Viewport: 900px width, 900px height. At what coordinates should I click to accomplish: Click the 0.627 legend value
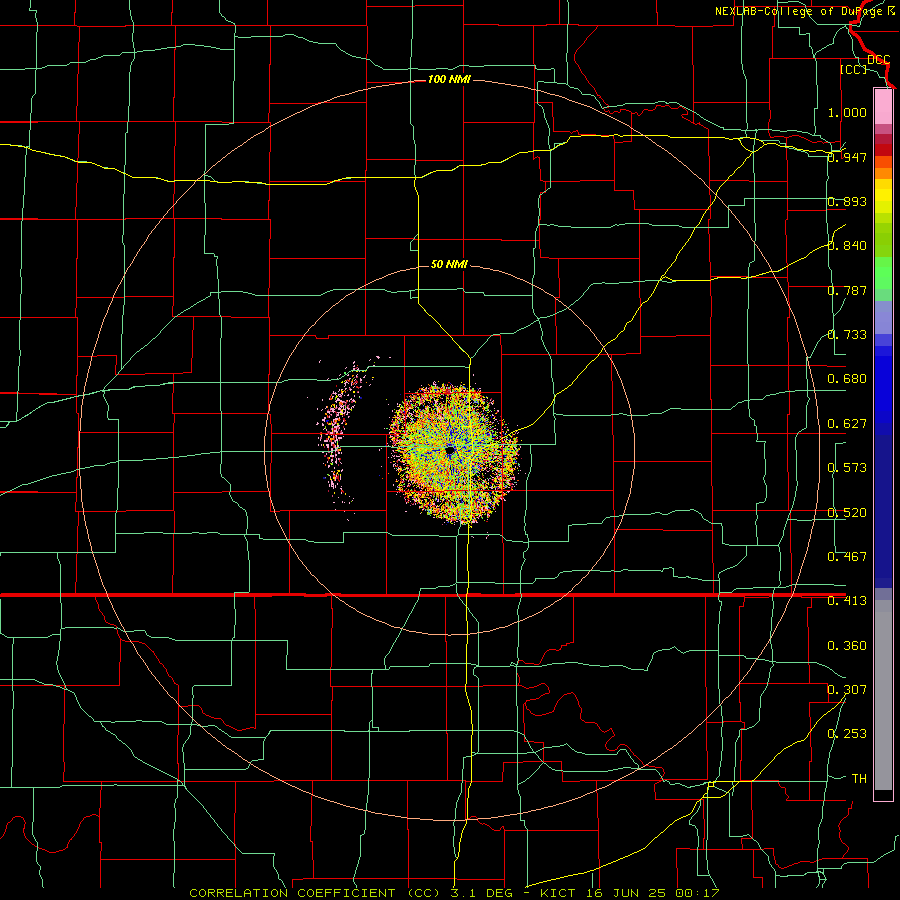847,424
